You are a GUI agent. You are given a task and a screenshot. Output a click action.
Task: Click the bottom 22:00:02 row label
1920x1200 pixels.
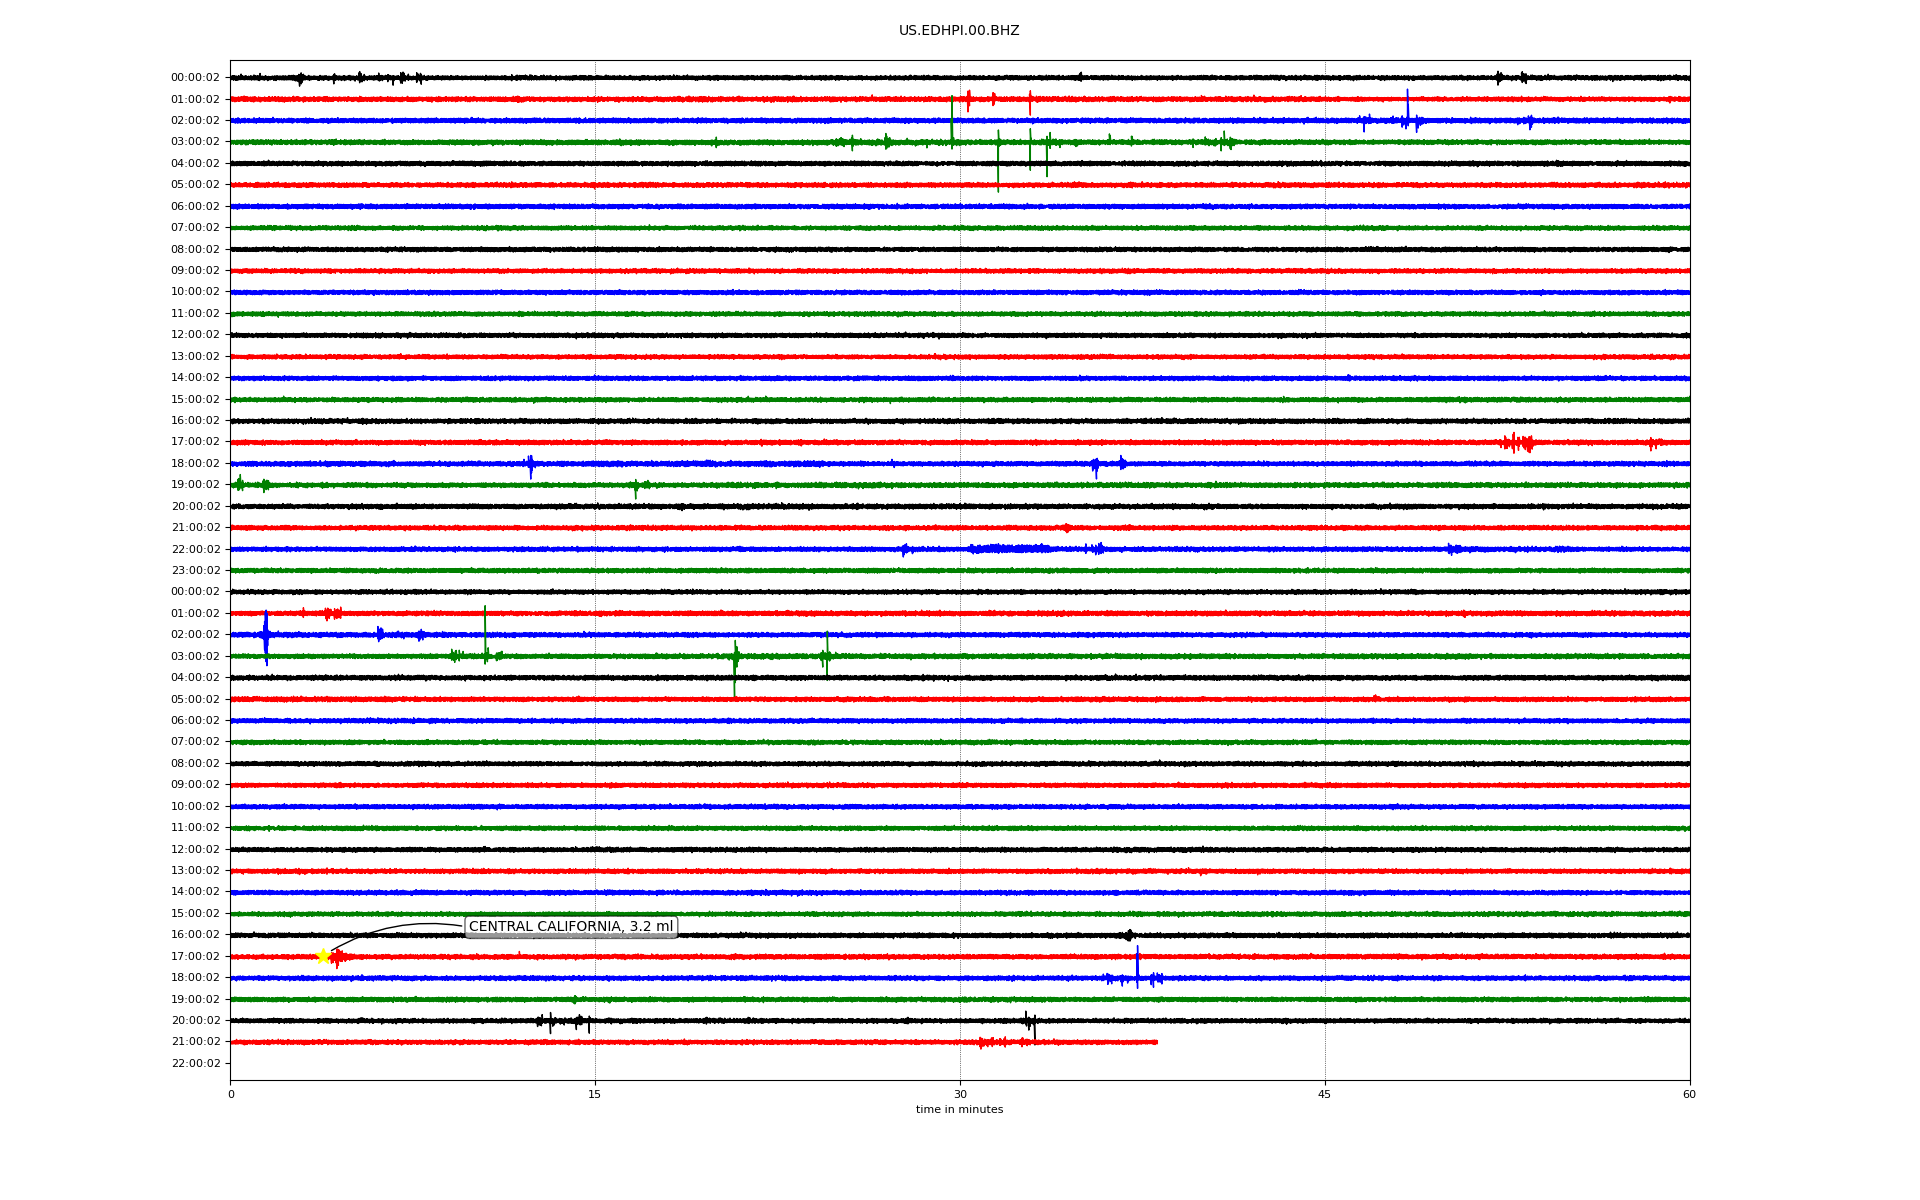pos(195,1064)
